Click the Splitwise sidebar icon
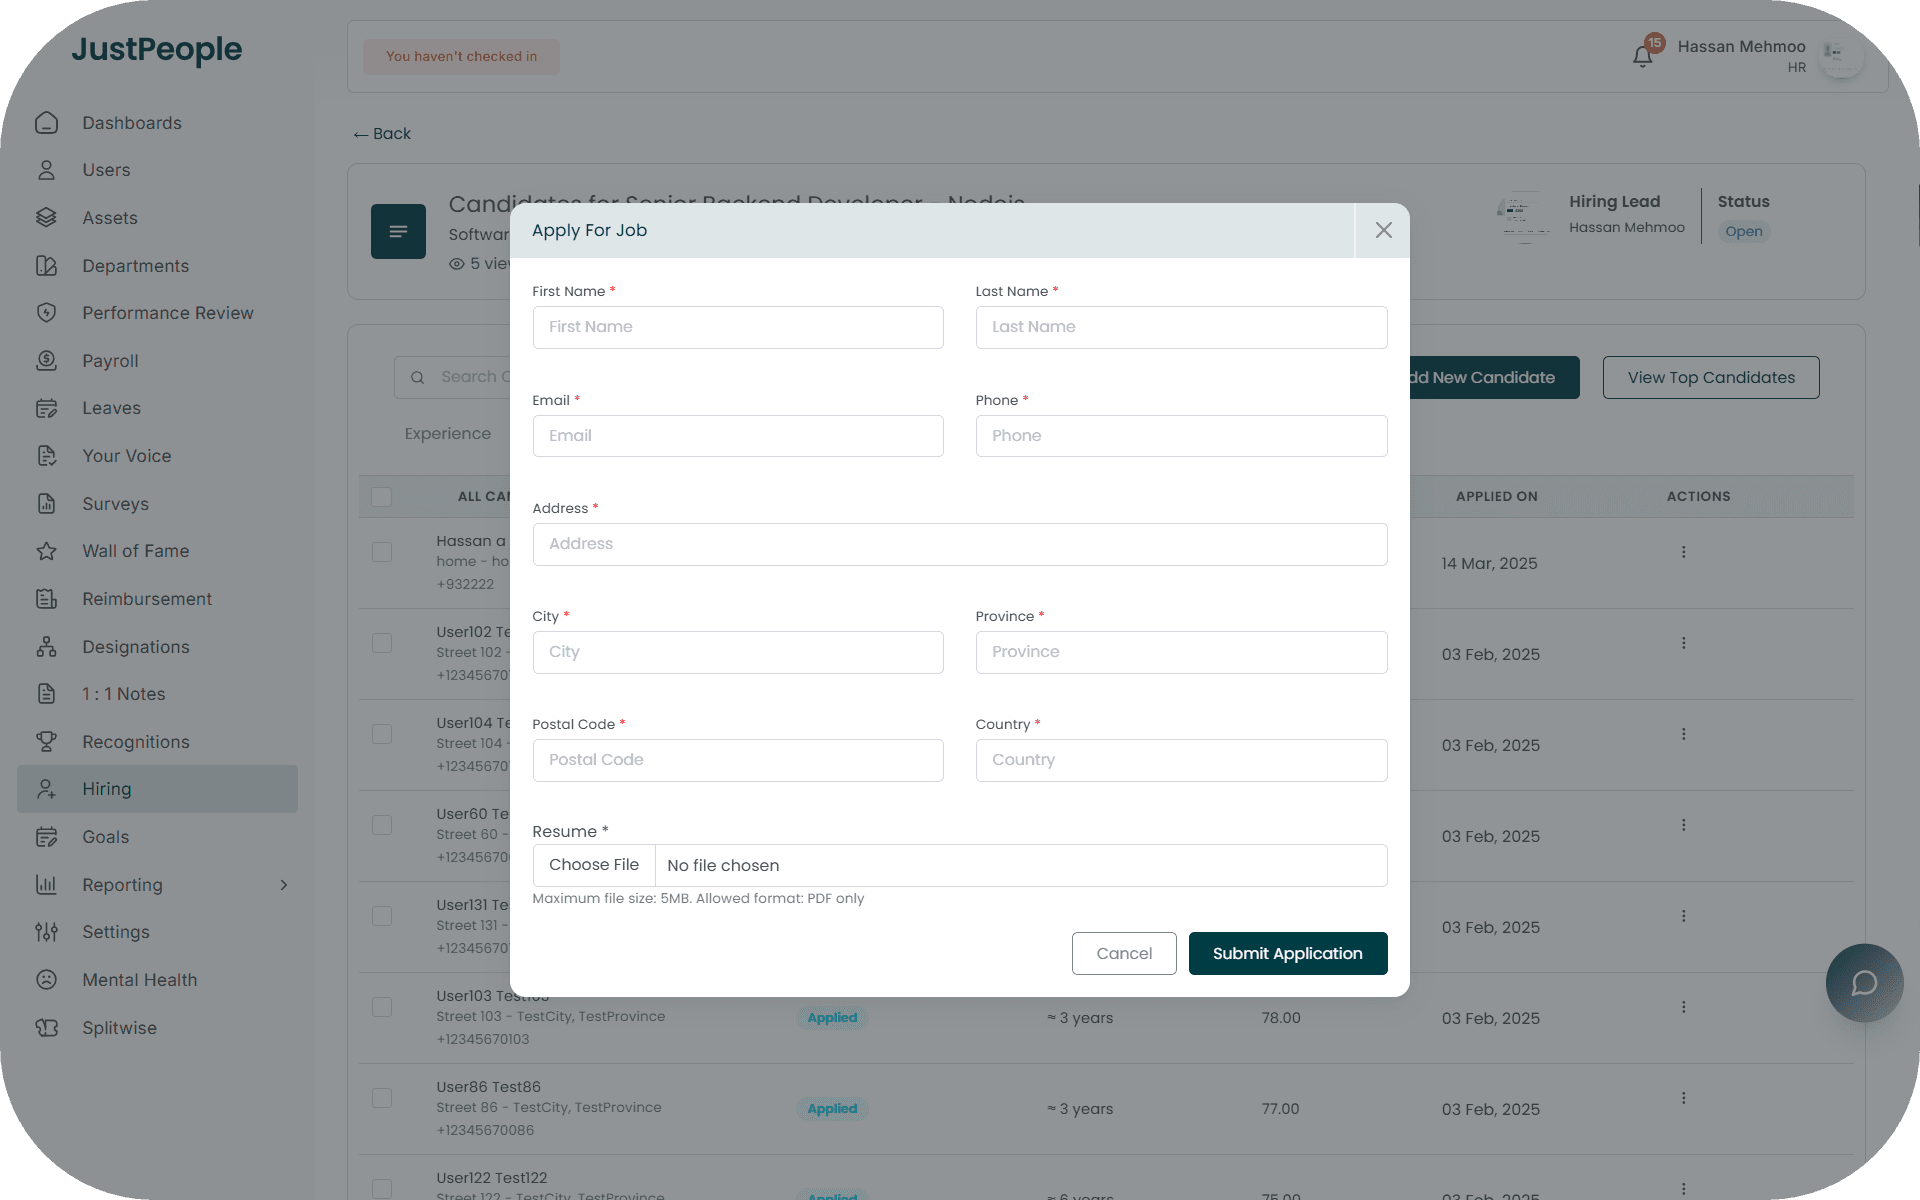Screen dimensions: 1920x1200 coord(46,1028)
